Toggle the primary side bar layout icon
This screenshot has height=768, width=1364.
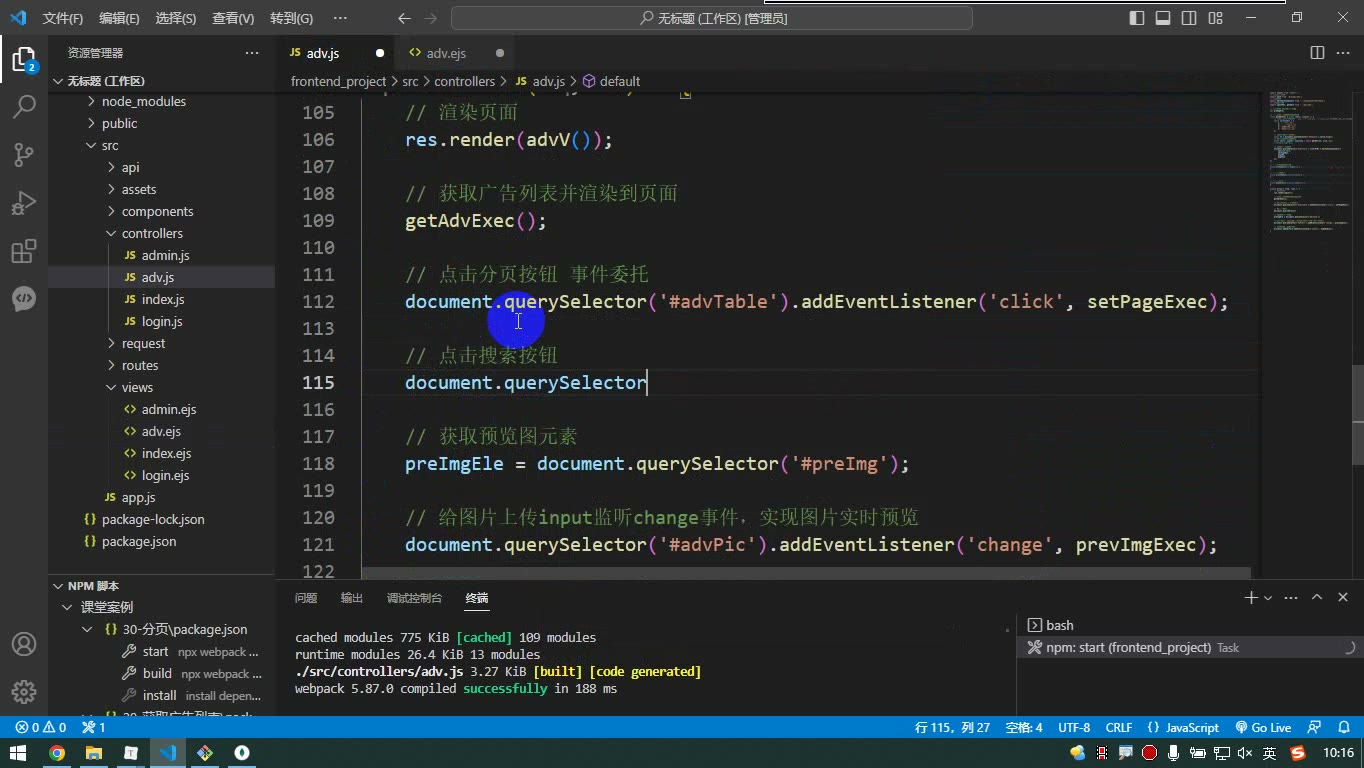[x=1137, y=18]
